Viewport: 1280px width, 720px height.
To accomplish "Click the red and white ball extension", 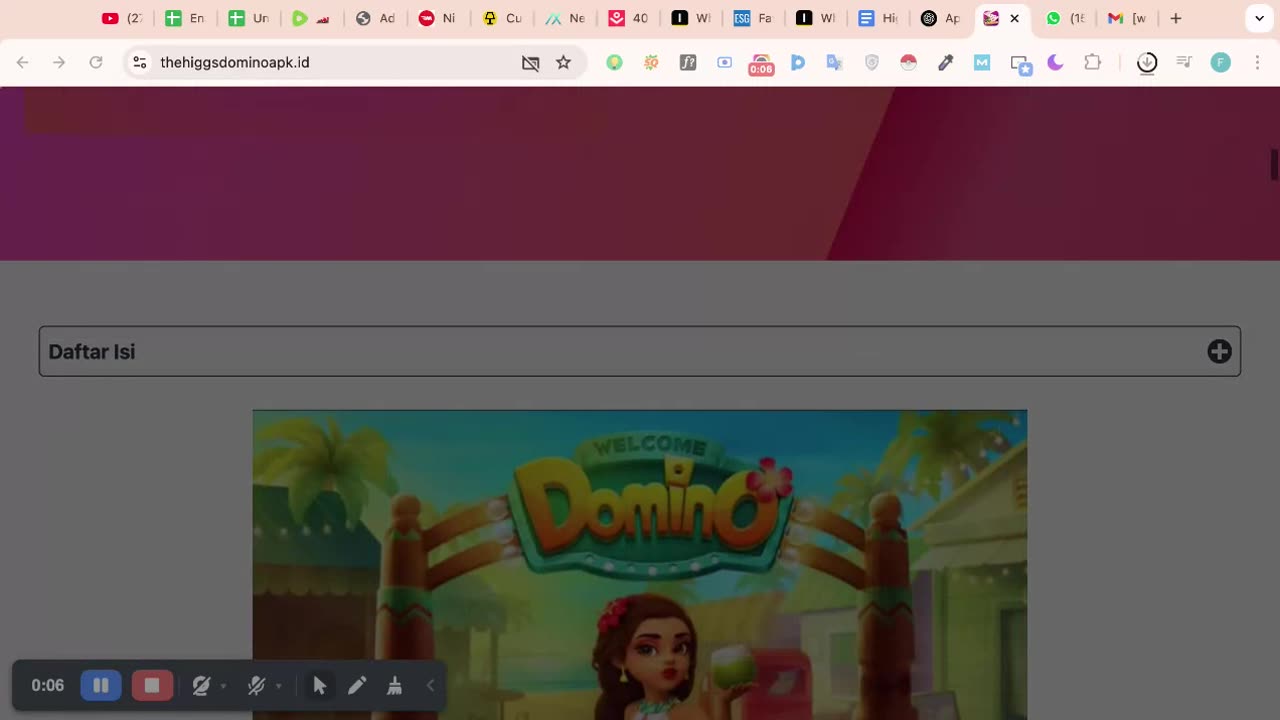I will tap(908, 62).
